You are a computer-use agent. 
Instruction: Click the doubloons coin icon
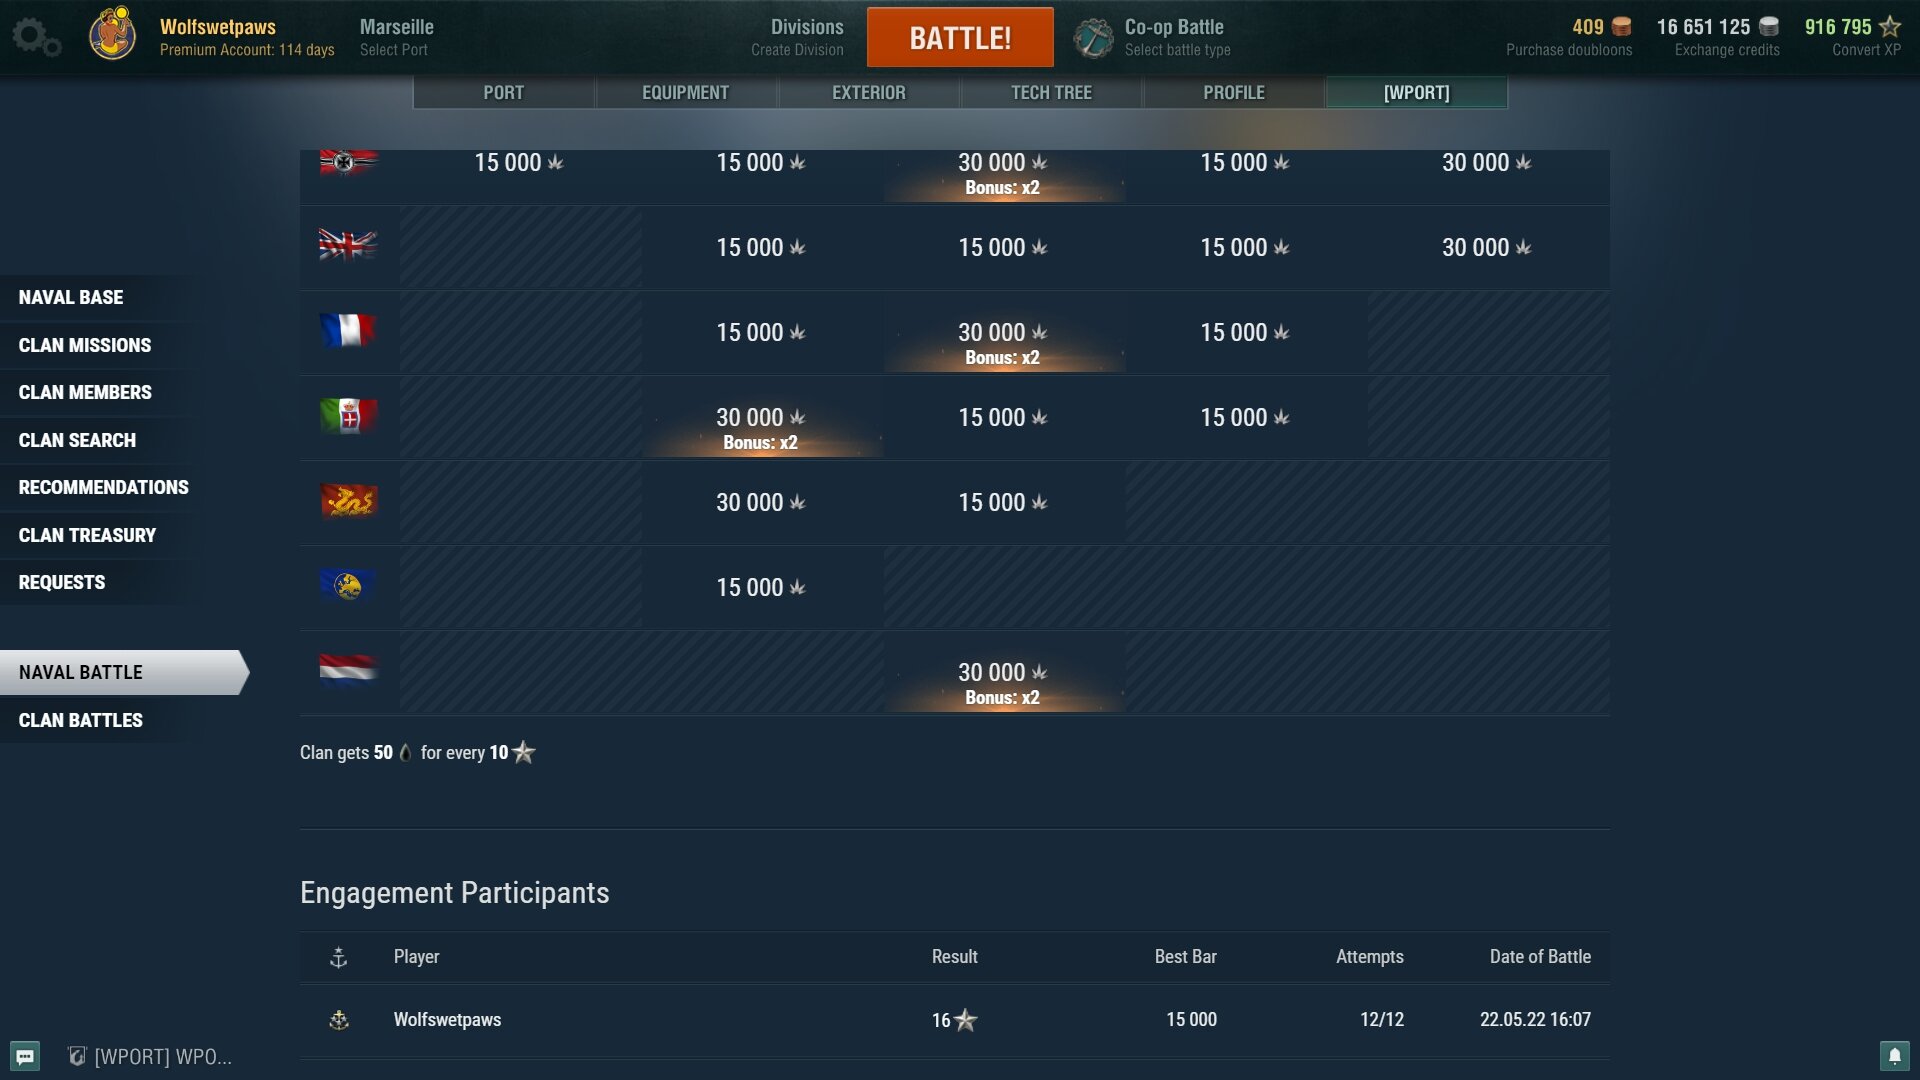[x=1622, y=27]
